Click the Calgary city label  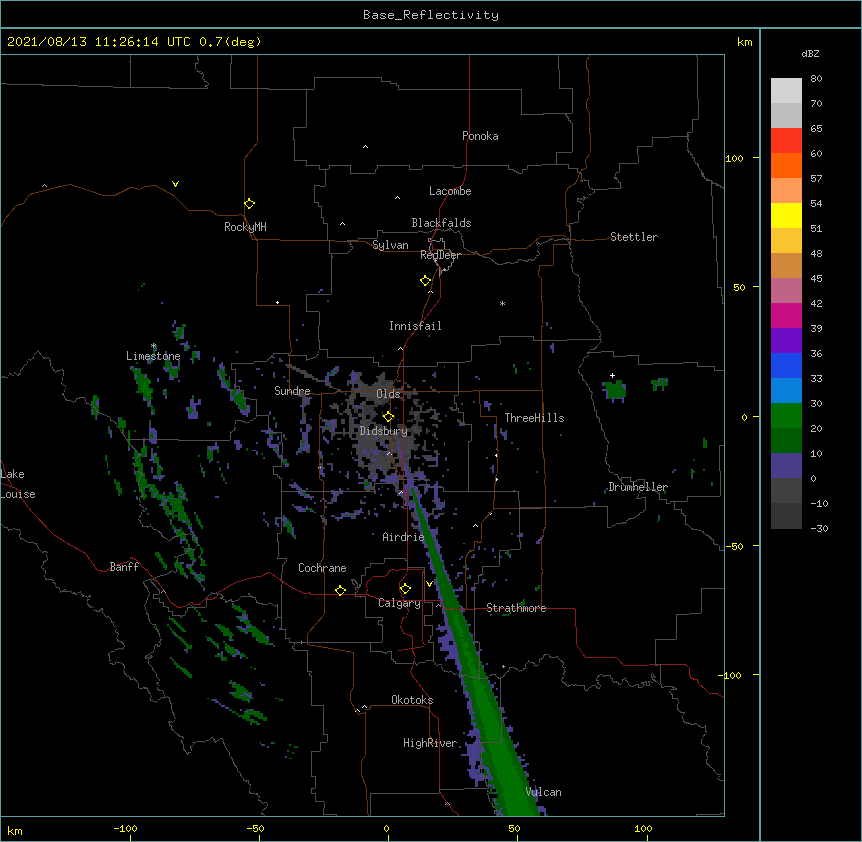point(399,603)
